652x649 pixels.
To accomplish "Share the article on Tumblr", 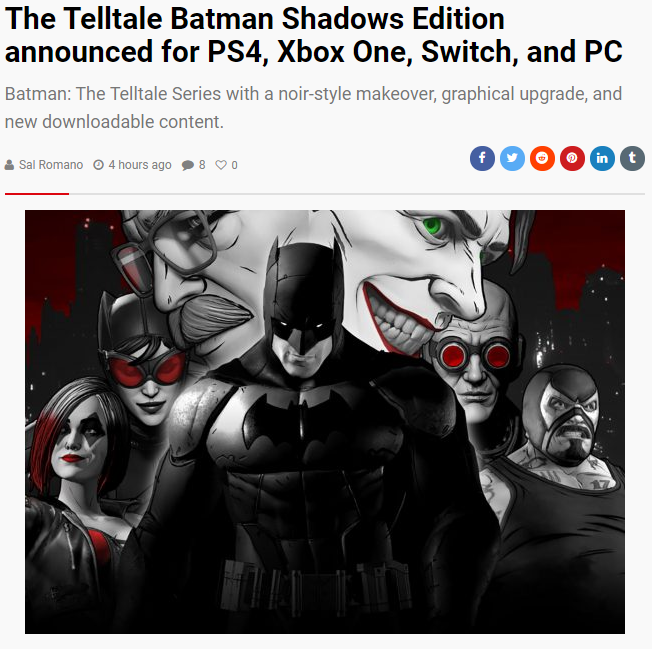I will pyautogui.click(x=632, y=158).
